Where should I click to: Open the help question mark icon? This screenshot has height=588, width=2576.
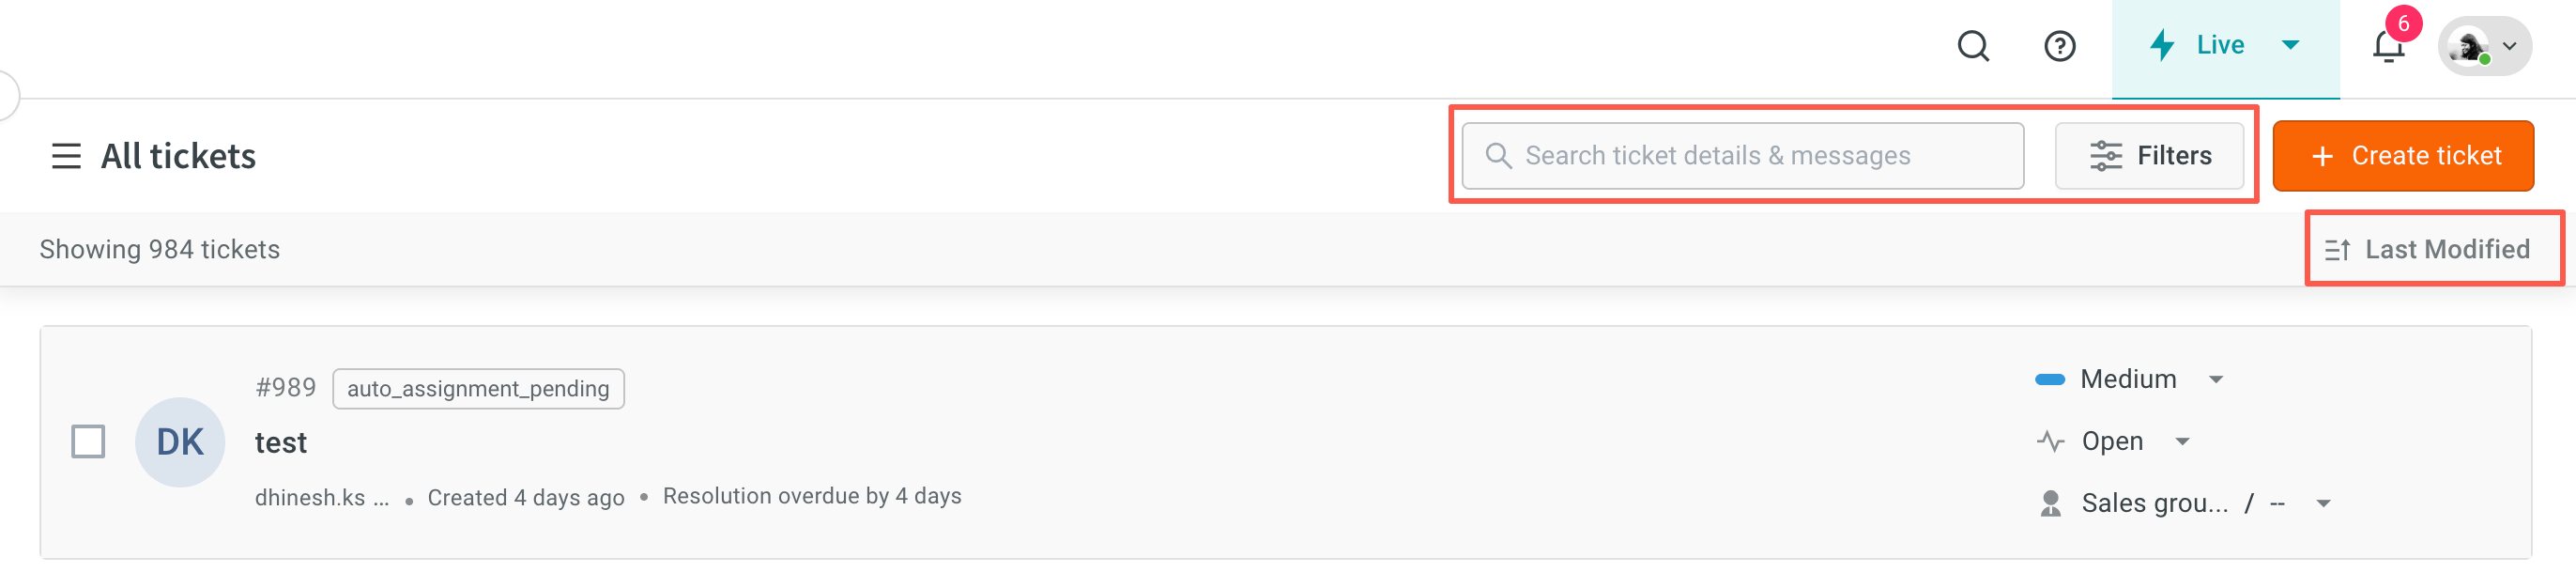tap(2060, 46)
